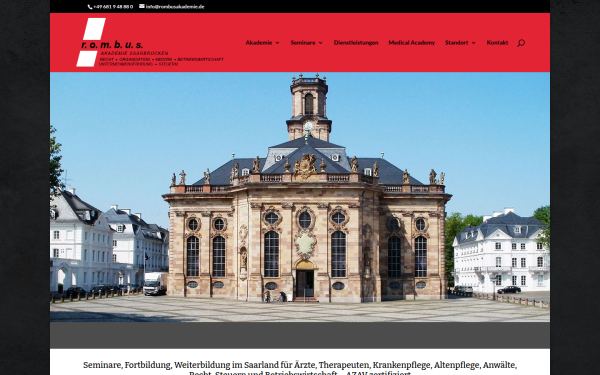This screenshot has width=600, height=375.
Task: Open the Akademie menu item
Action: pyautogui.click(x=259, y=42)
